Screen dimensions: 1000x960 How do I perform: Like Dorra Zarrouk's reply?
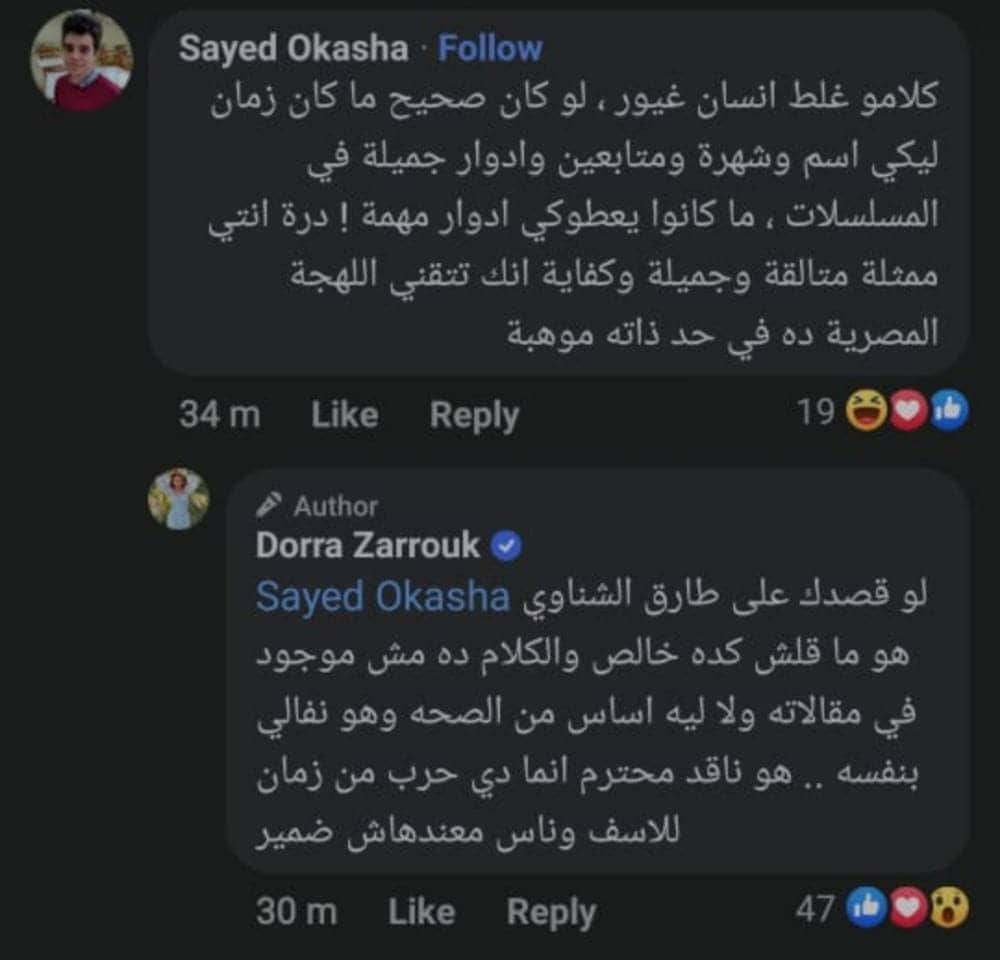[422, 911]
